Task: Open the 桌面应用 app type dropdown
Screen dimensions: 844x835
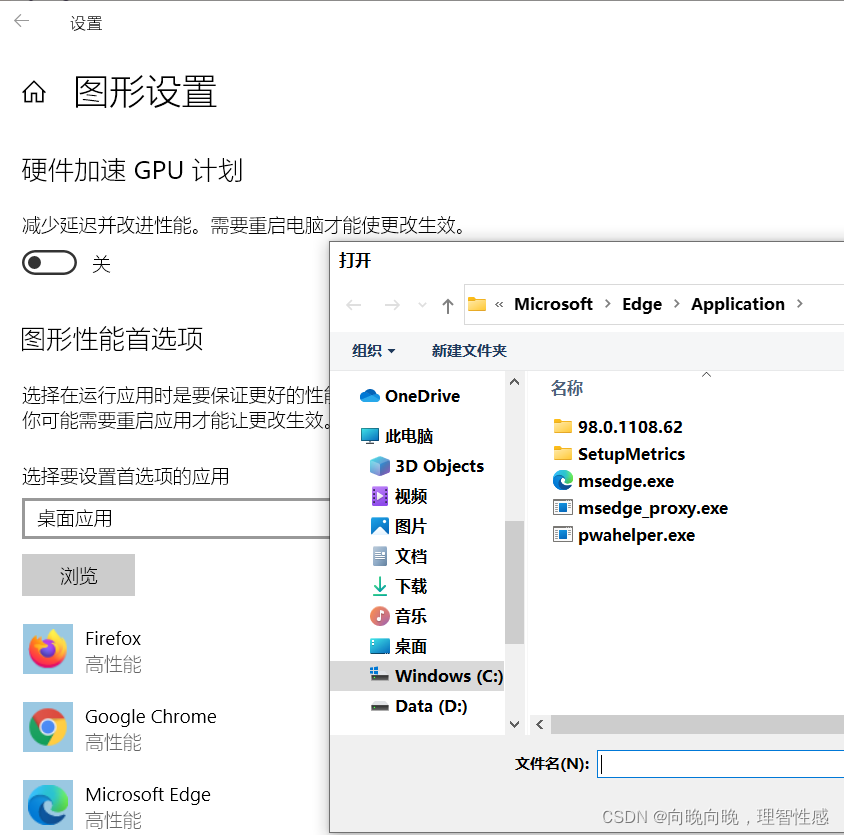Action: coord(176,518)
